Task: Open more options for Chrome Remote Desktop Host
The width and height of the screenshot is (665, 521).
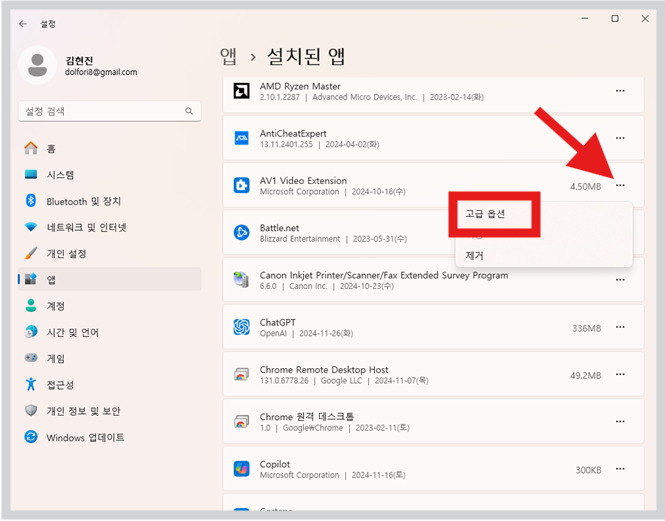Action: coord(620,375)
